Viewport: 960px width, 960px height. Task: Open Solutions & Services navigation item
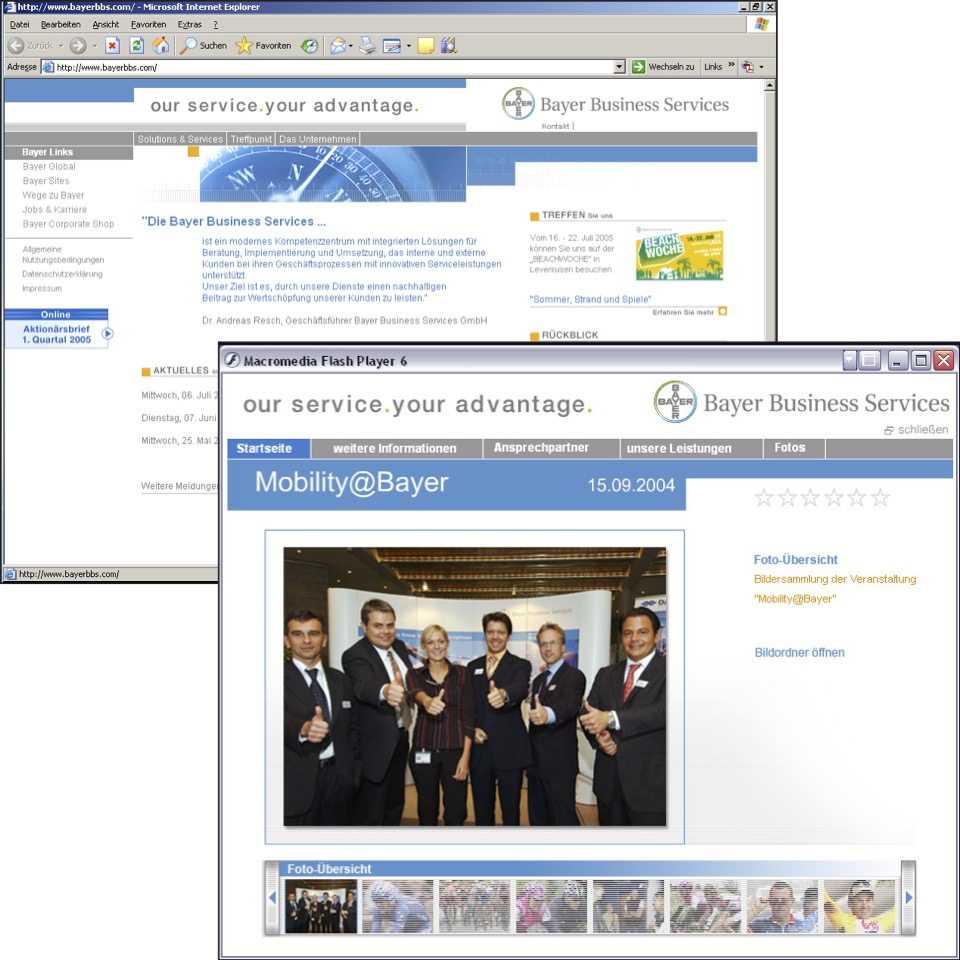(180, 139)
